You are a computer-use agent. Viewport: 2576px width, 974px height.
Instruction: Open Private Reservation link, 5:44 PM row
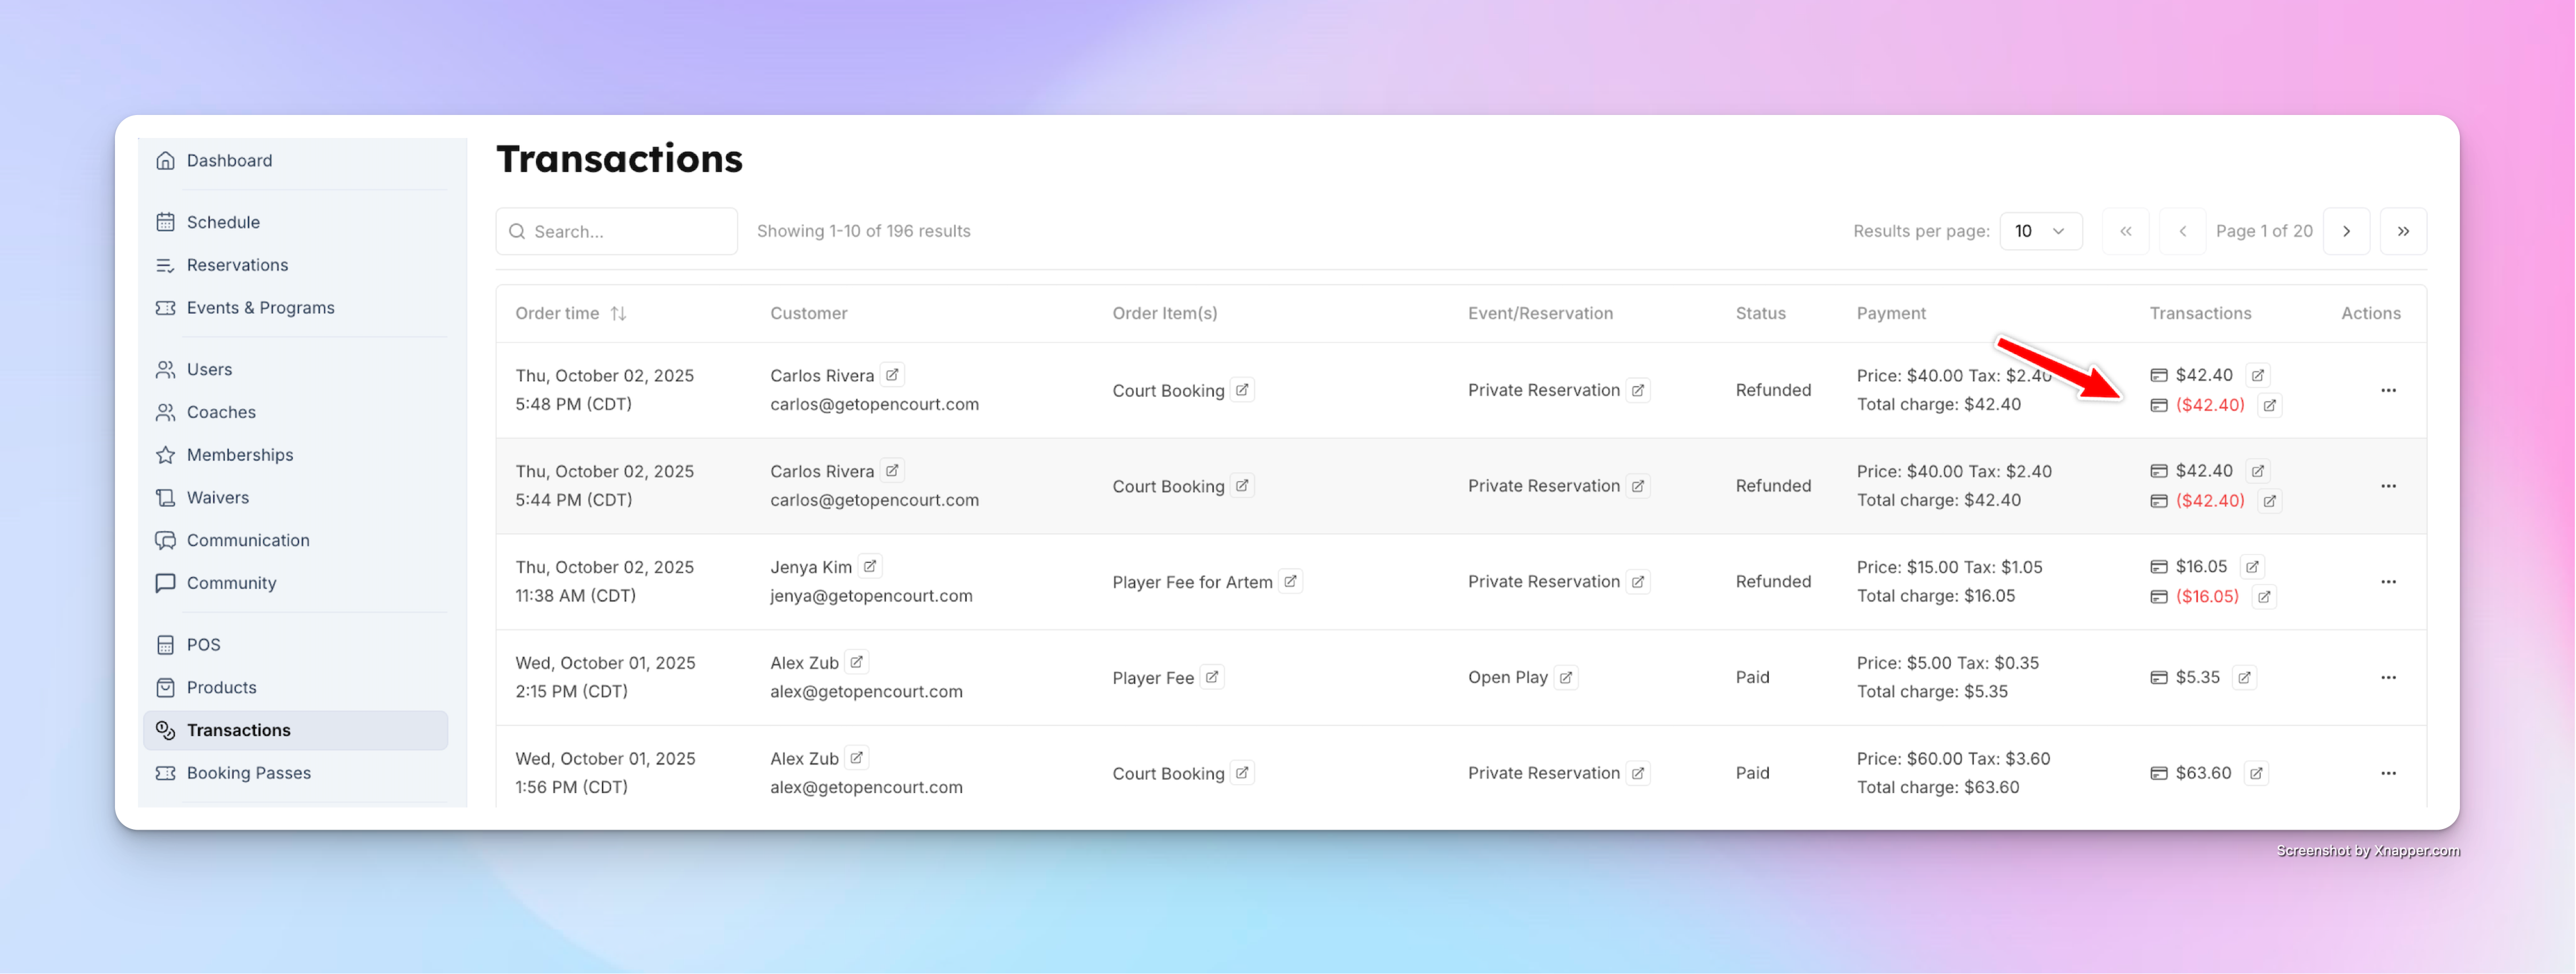(x=1638, y=486)
